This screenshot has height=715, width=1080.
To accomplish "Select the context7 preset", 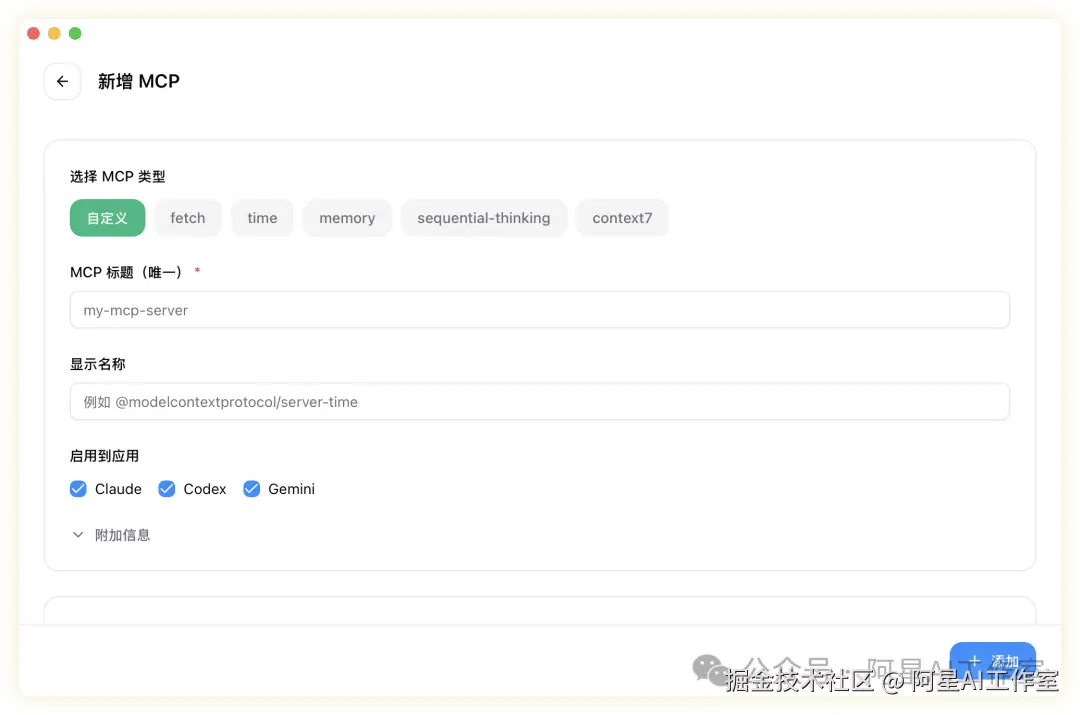I will [x=622, y=218].
